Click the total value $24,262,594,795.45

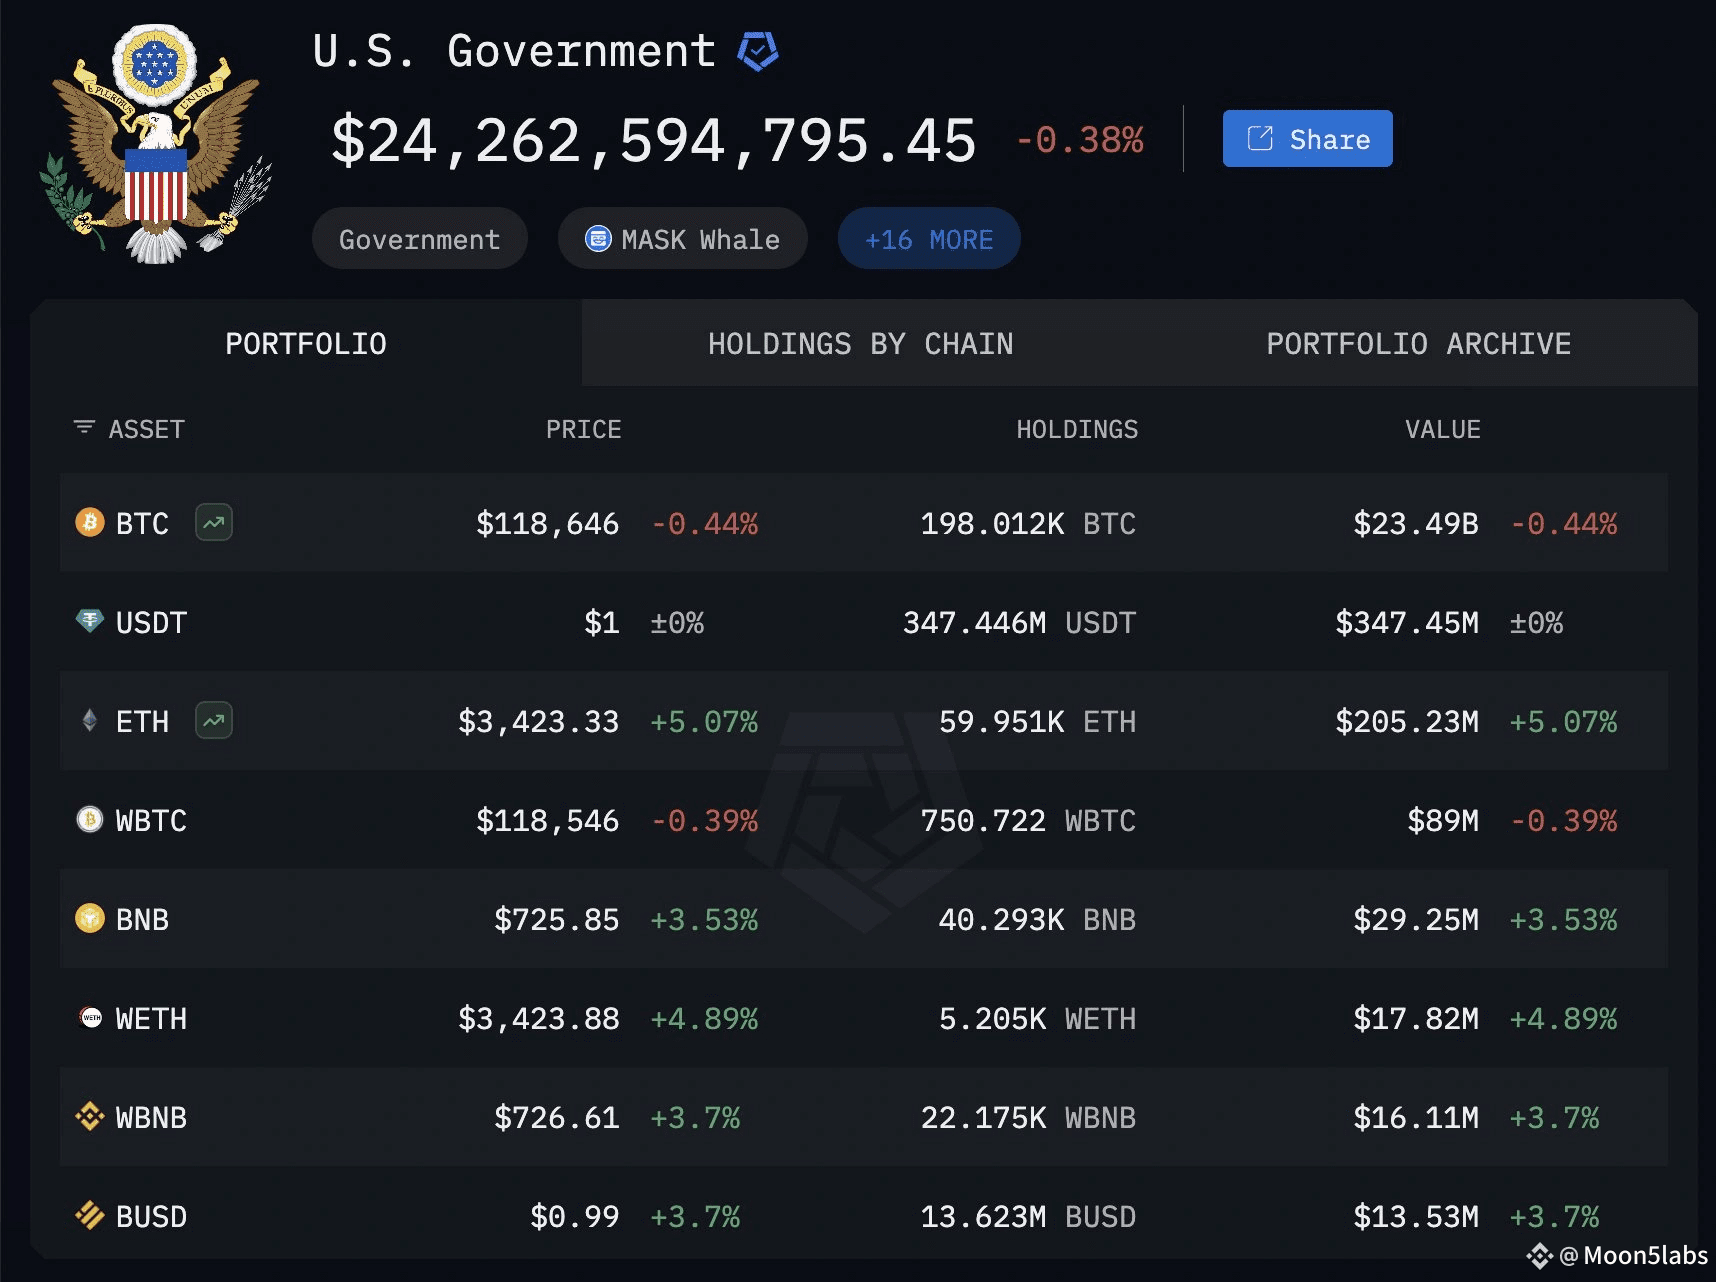pos(653,140)
